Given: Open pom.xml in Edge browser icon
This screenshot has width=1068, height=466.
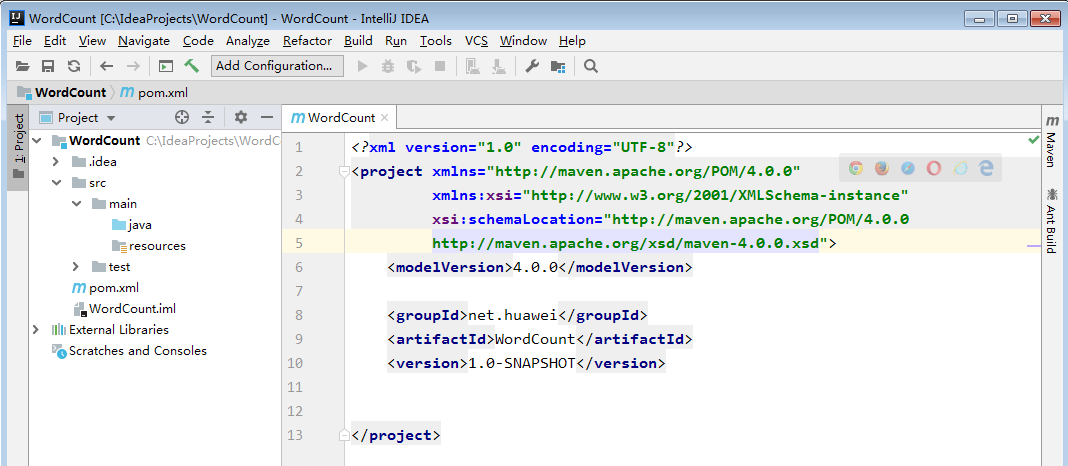Looking at the screenshot, I should pos(986,168).
